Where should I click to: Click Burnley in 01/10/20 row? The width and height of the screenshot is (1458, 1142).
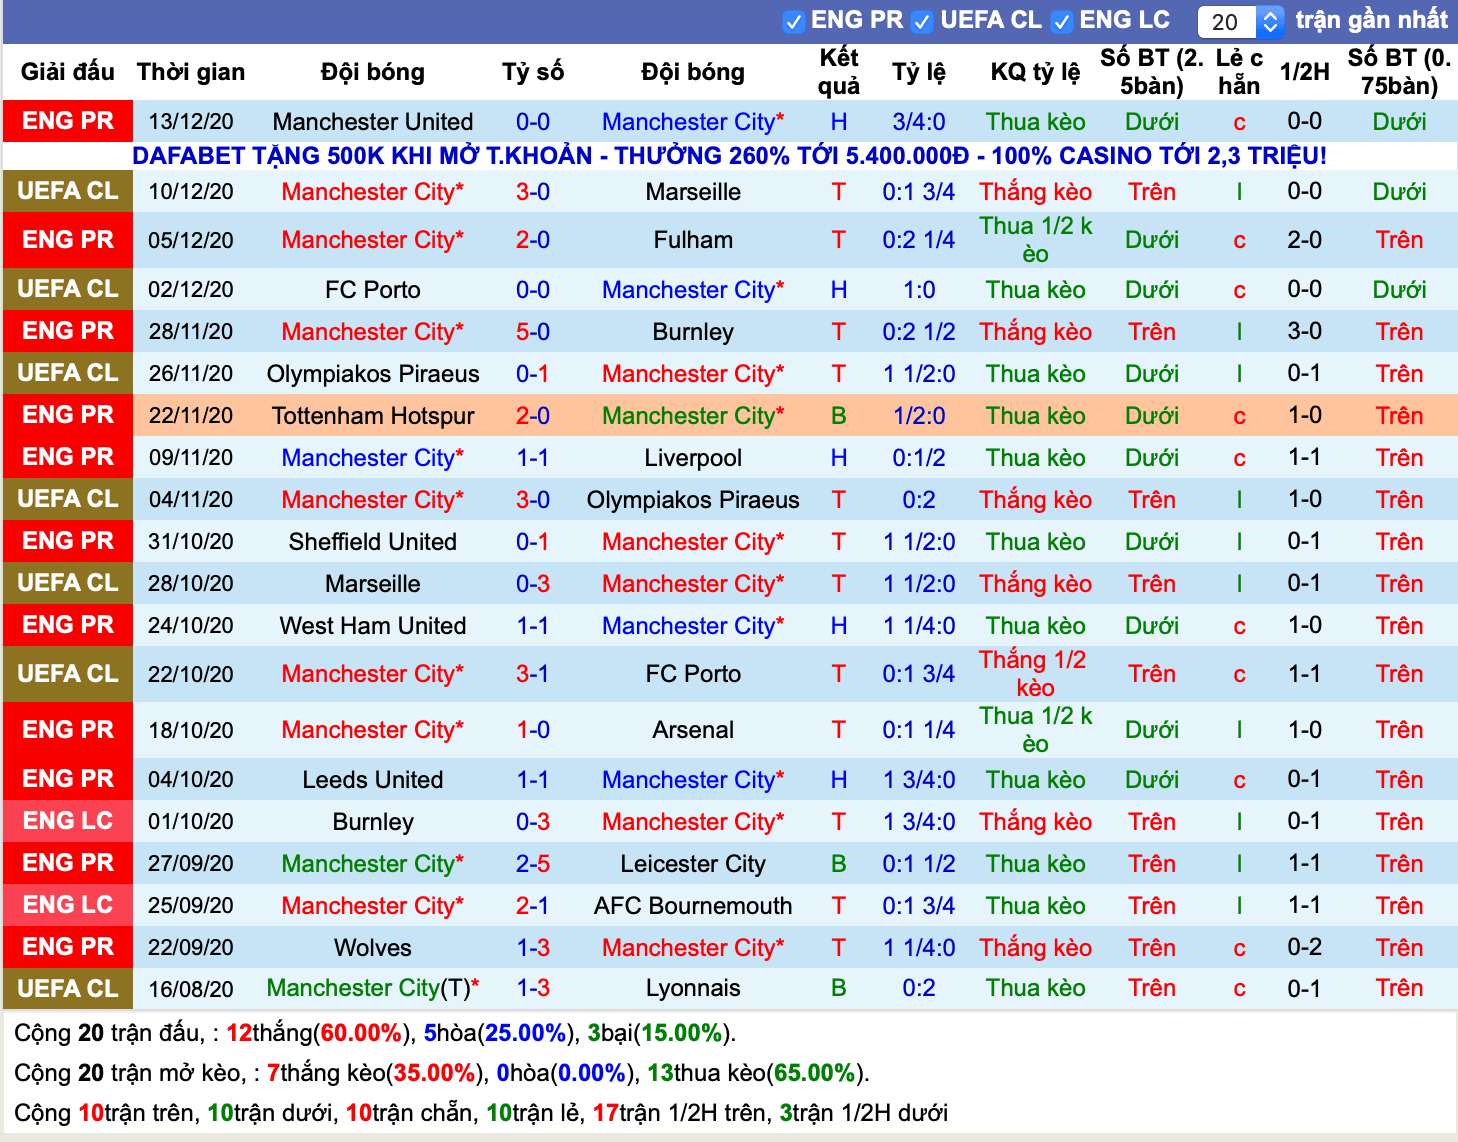[373, 822]
